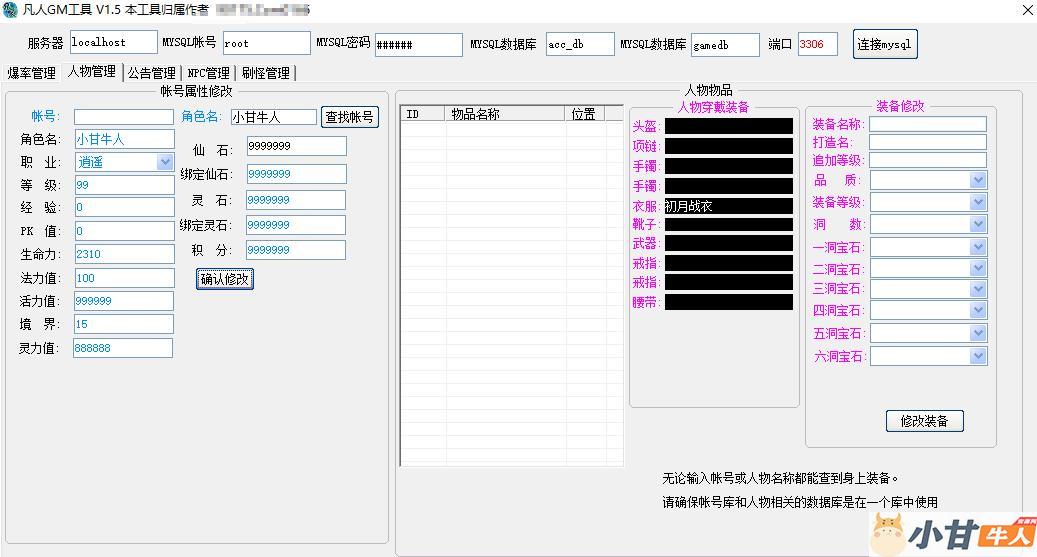1037x557 pixels.
Task: Click the 修改装备 button
Action: [924, 421]
